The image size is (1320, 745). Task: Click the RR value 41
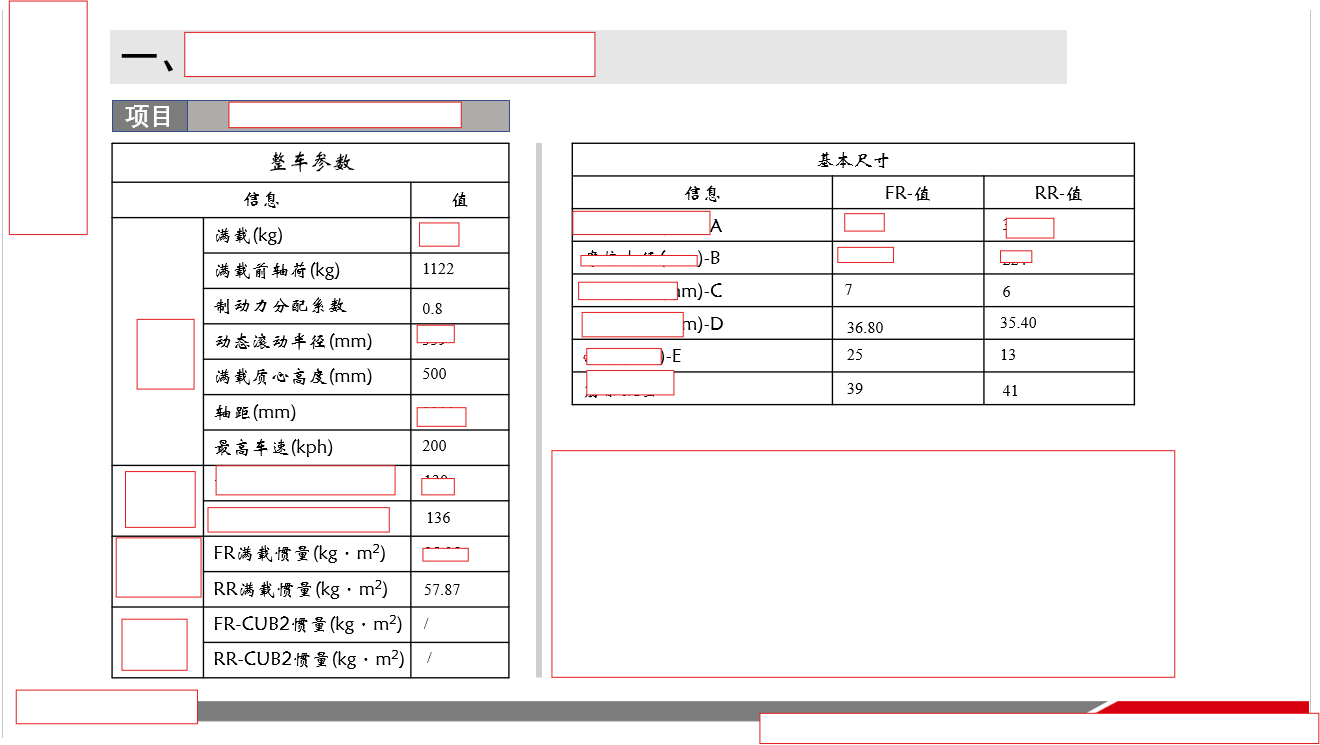pyautogui.click(x=1010, y=391)
